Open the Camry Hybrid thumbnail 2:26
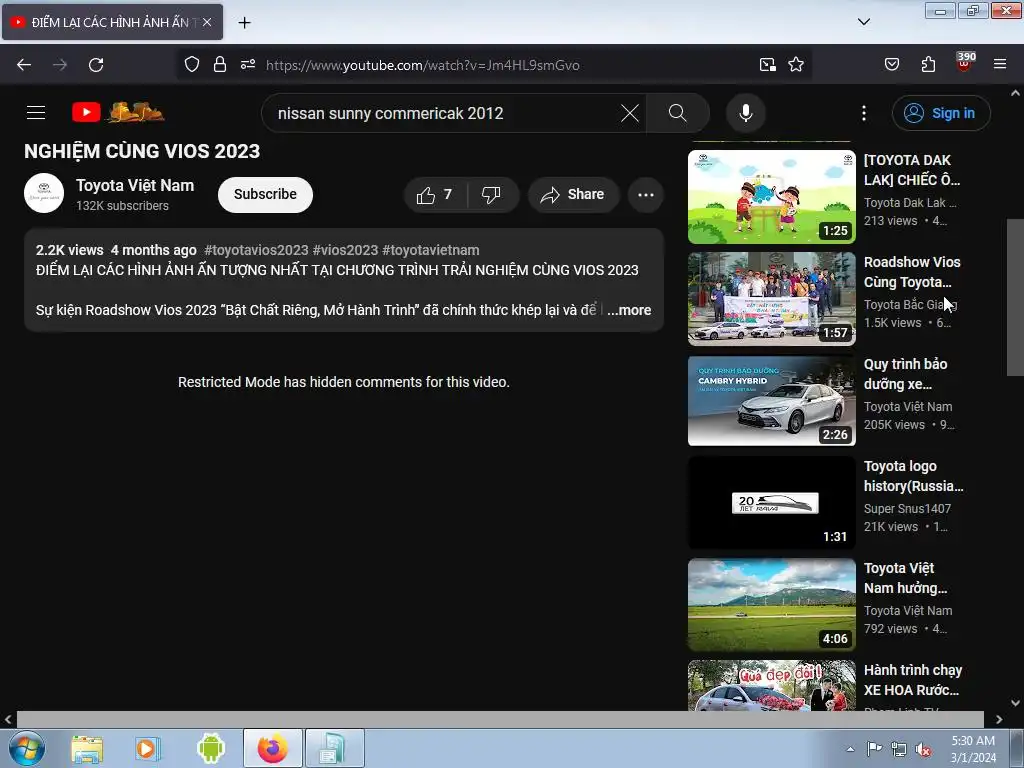 pyautogui.click(x=771, y=400)
